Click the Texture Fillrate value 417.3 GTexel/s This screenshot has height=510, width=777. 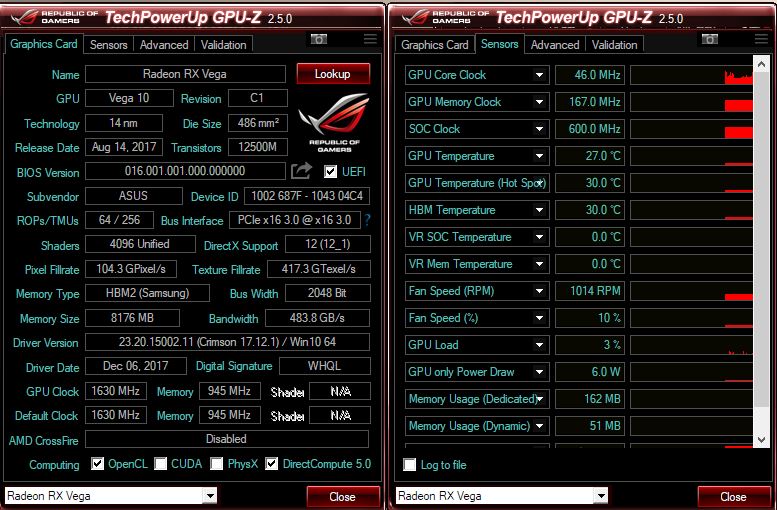pos(319,269)
